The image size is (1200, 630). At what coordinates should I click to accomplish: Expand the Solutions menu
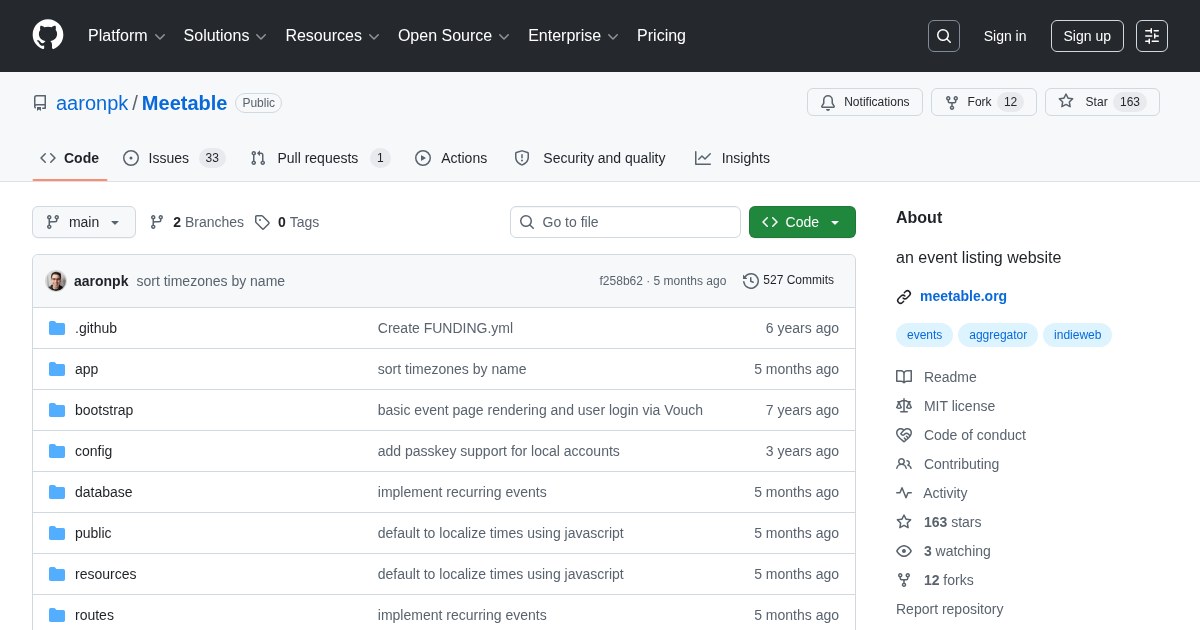pos(225,36)
